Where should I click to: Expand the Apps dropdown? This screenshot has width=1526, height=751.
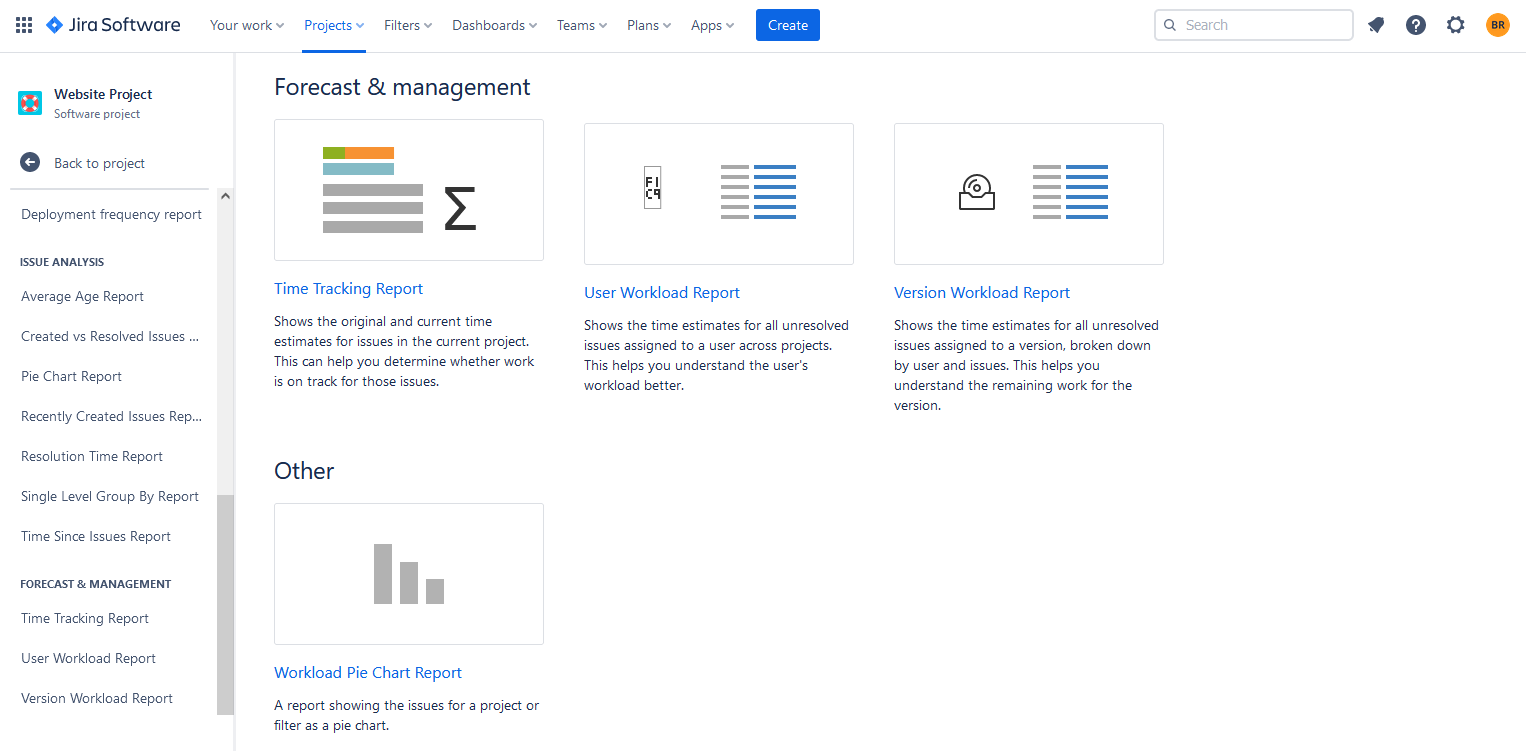tap(712, 25)
